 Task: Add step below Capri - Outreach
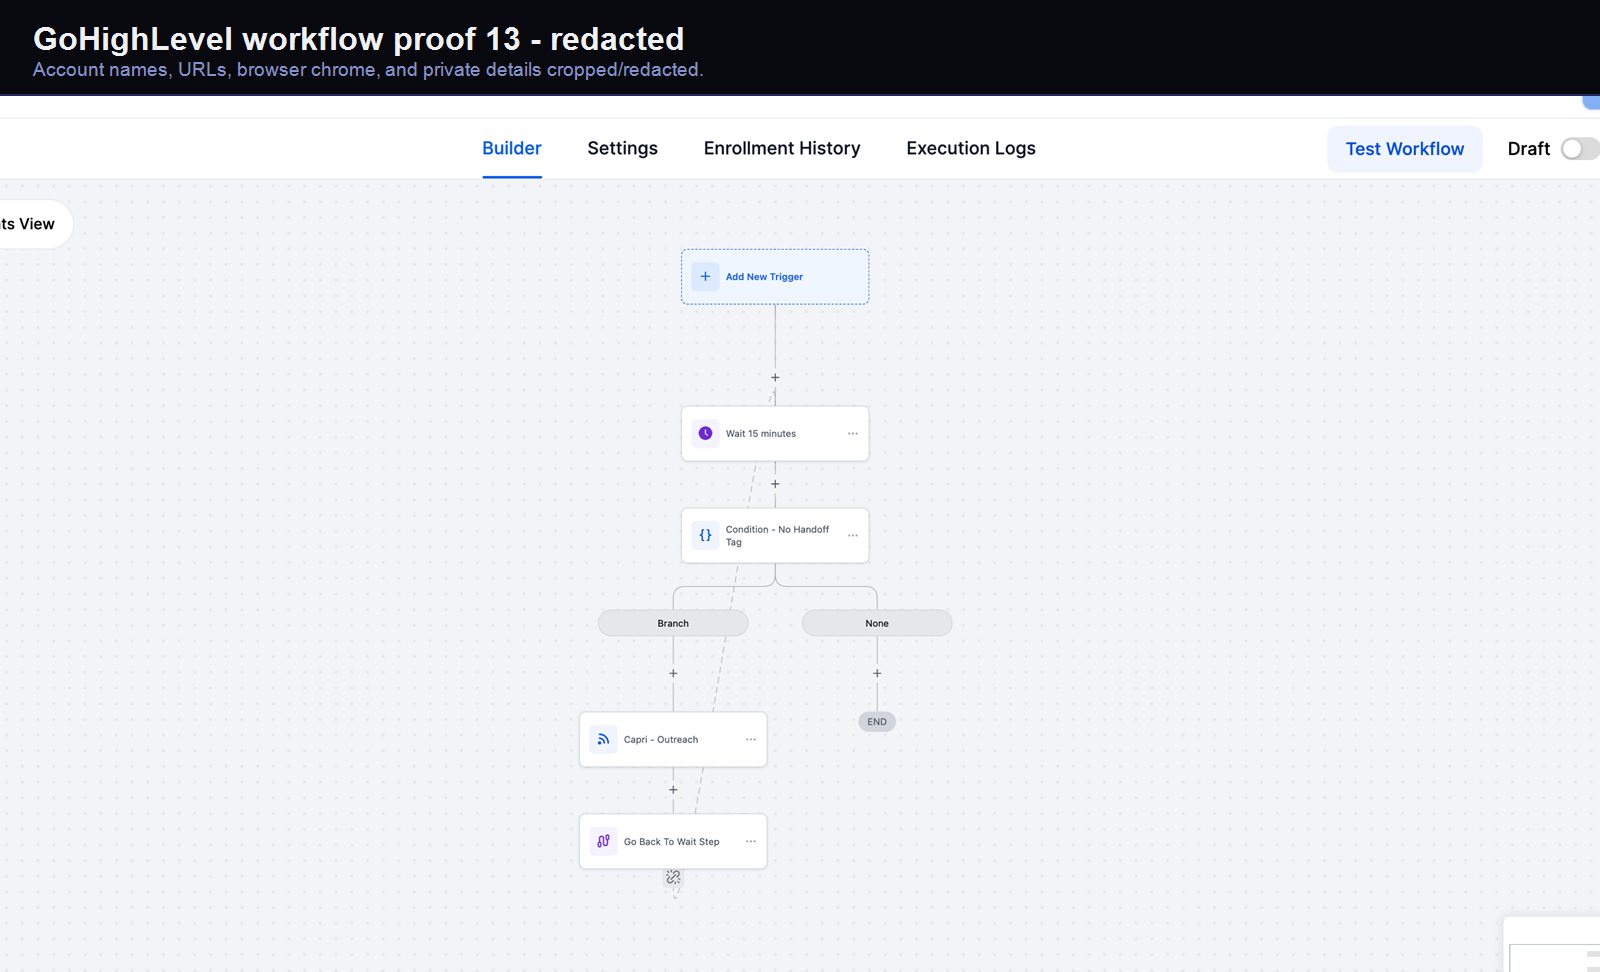pyautogui.click(x=673, y=790)
